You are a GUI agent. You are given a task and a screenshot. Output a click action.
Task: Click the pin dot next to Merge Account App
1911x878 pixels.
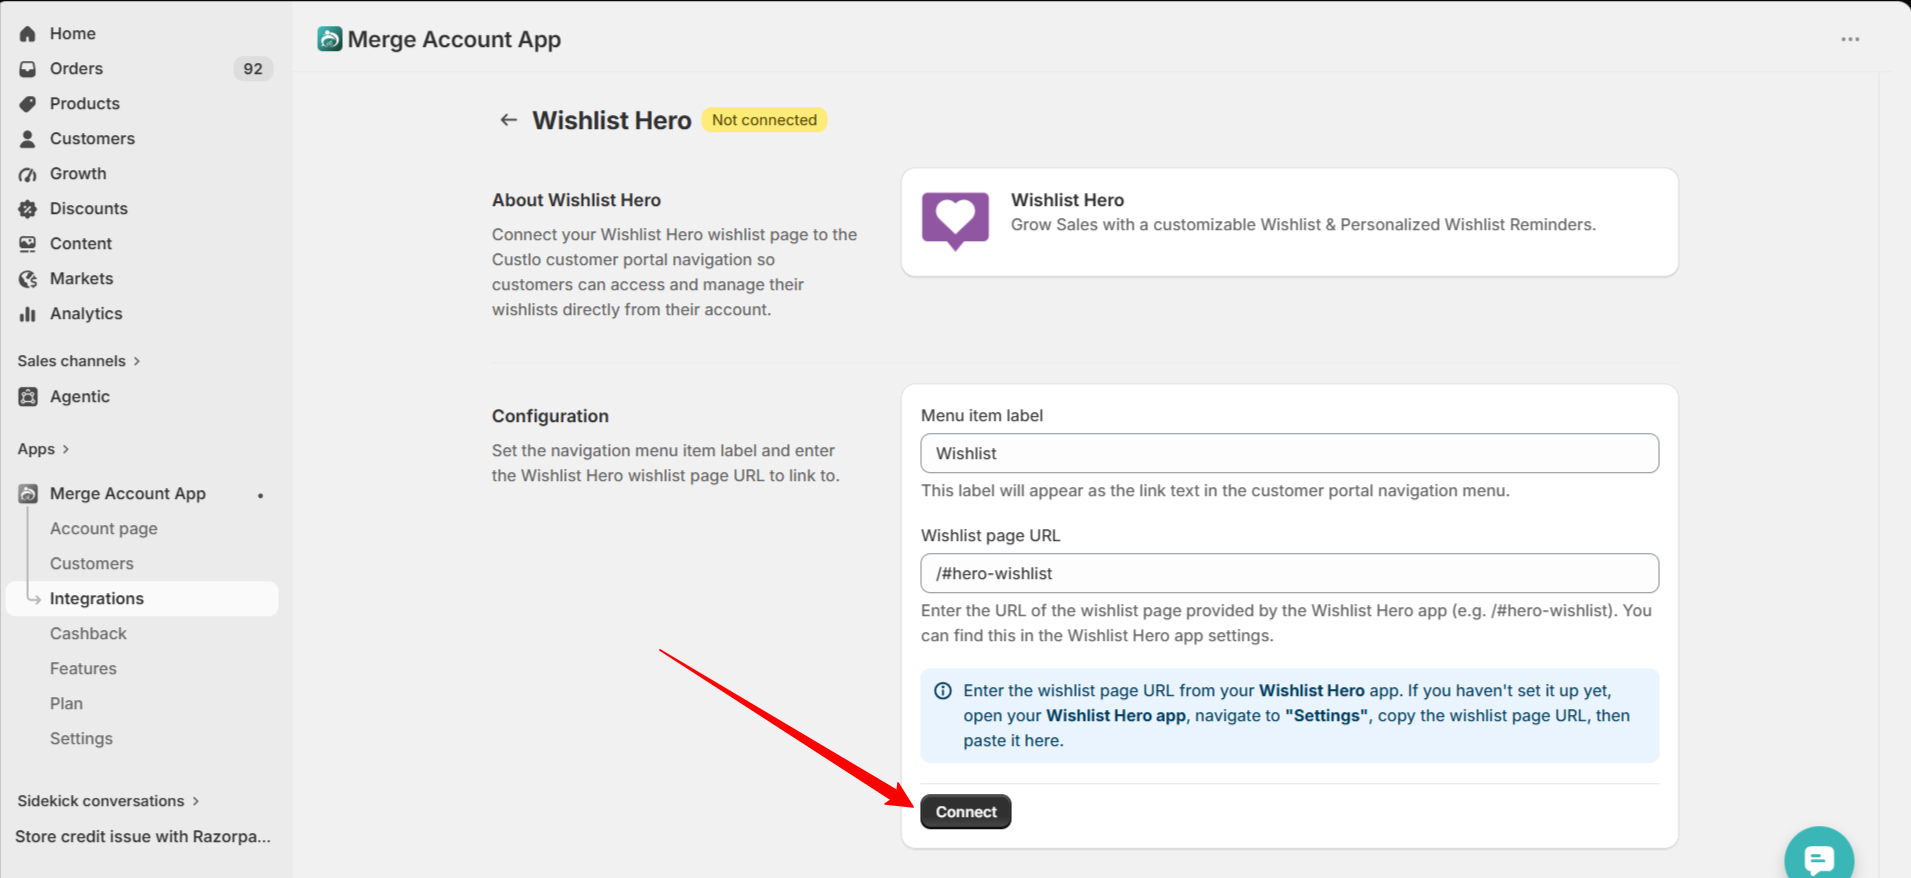click(261, 495)
